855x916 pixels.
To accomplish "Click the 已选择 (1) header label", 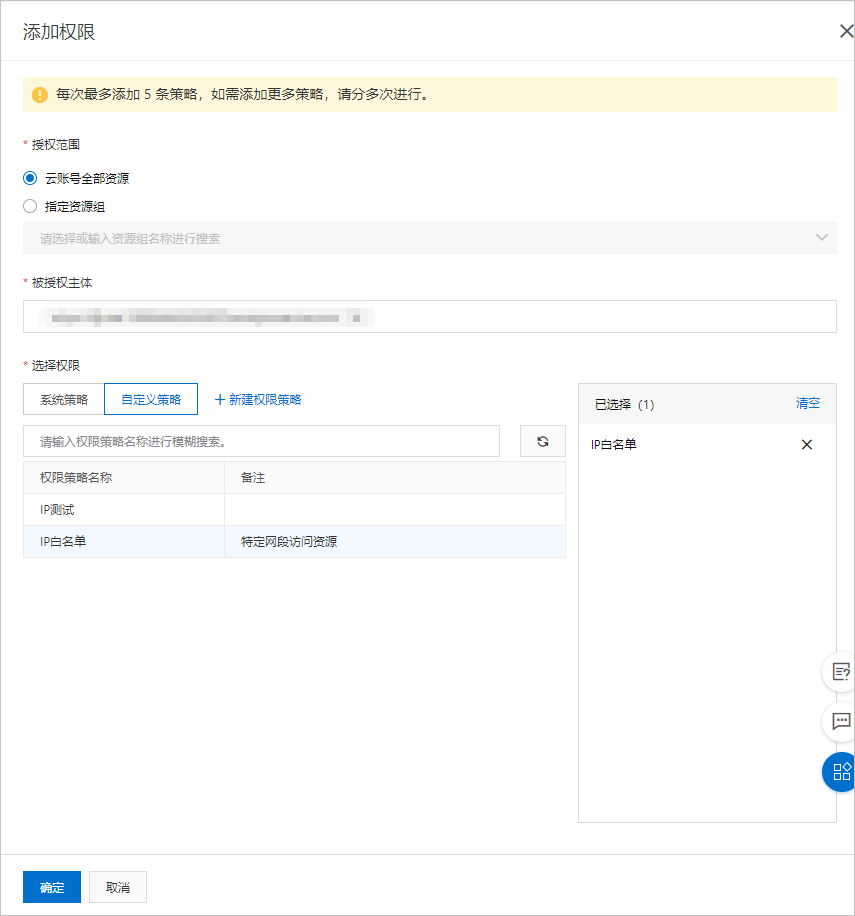I will [624, 404].
